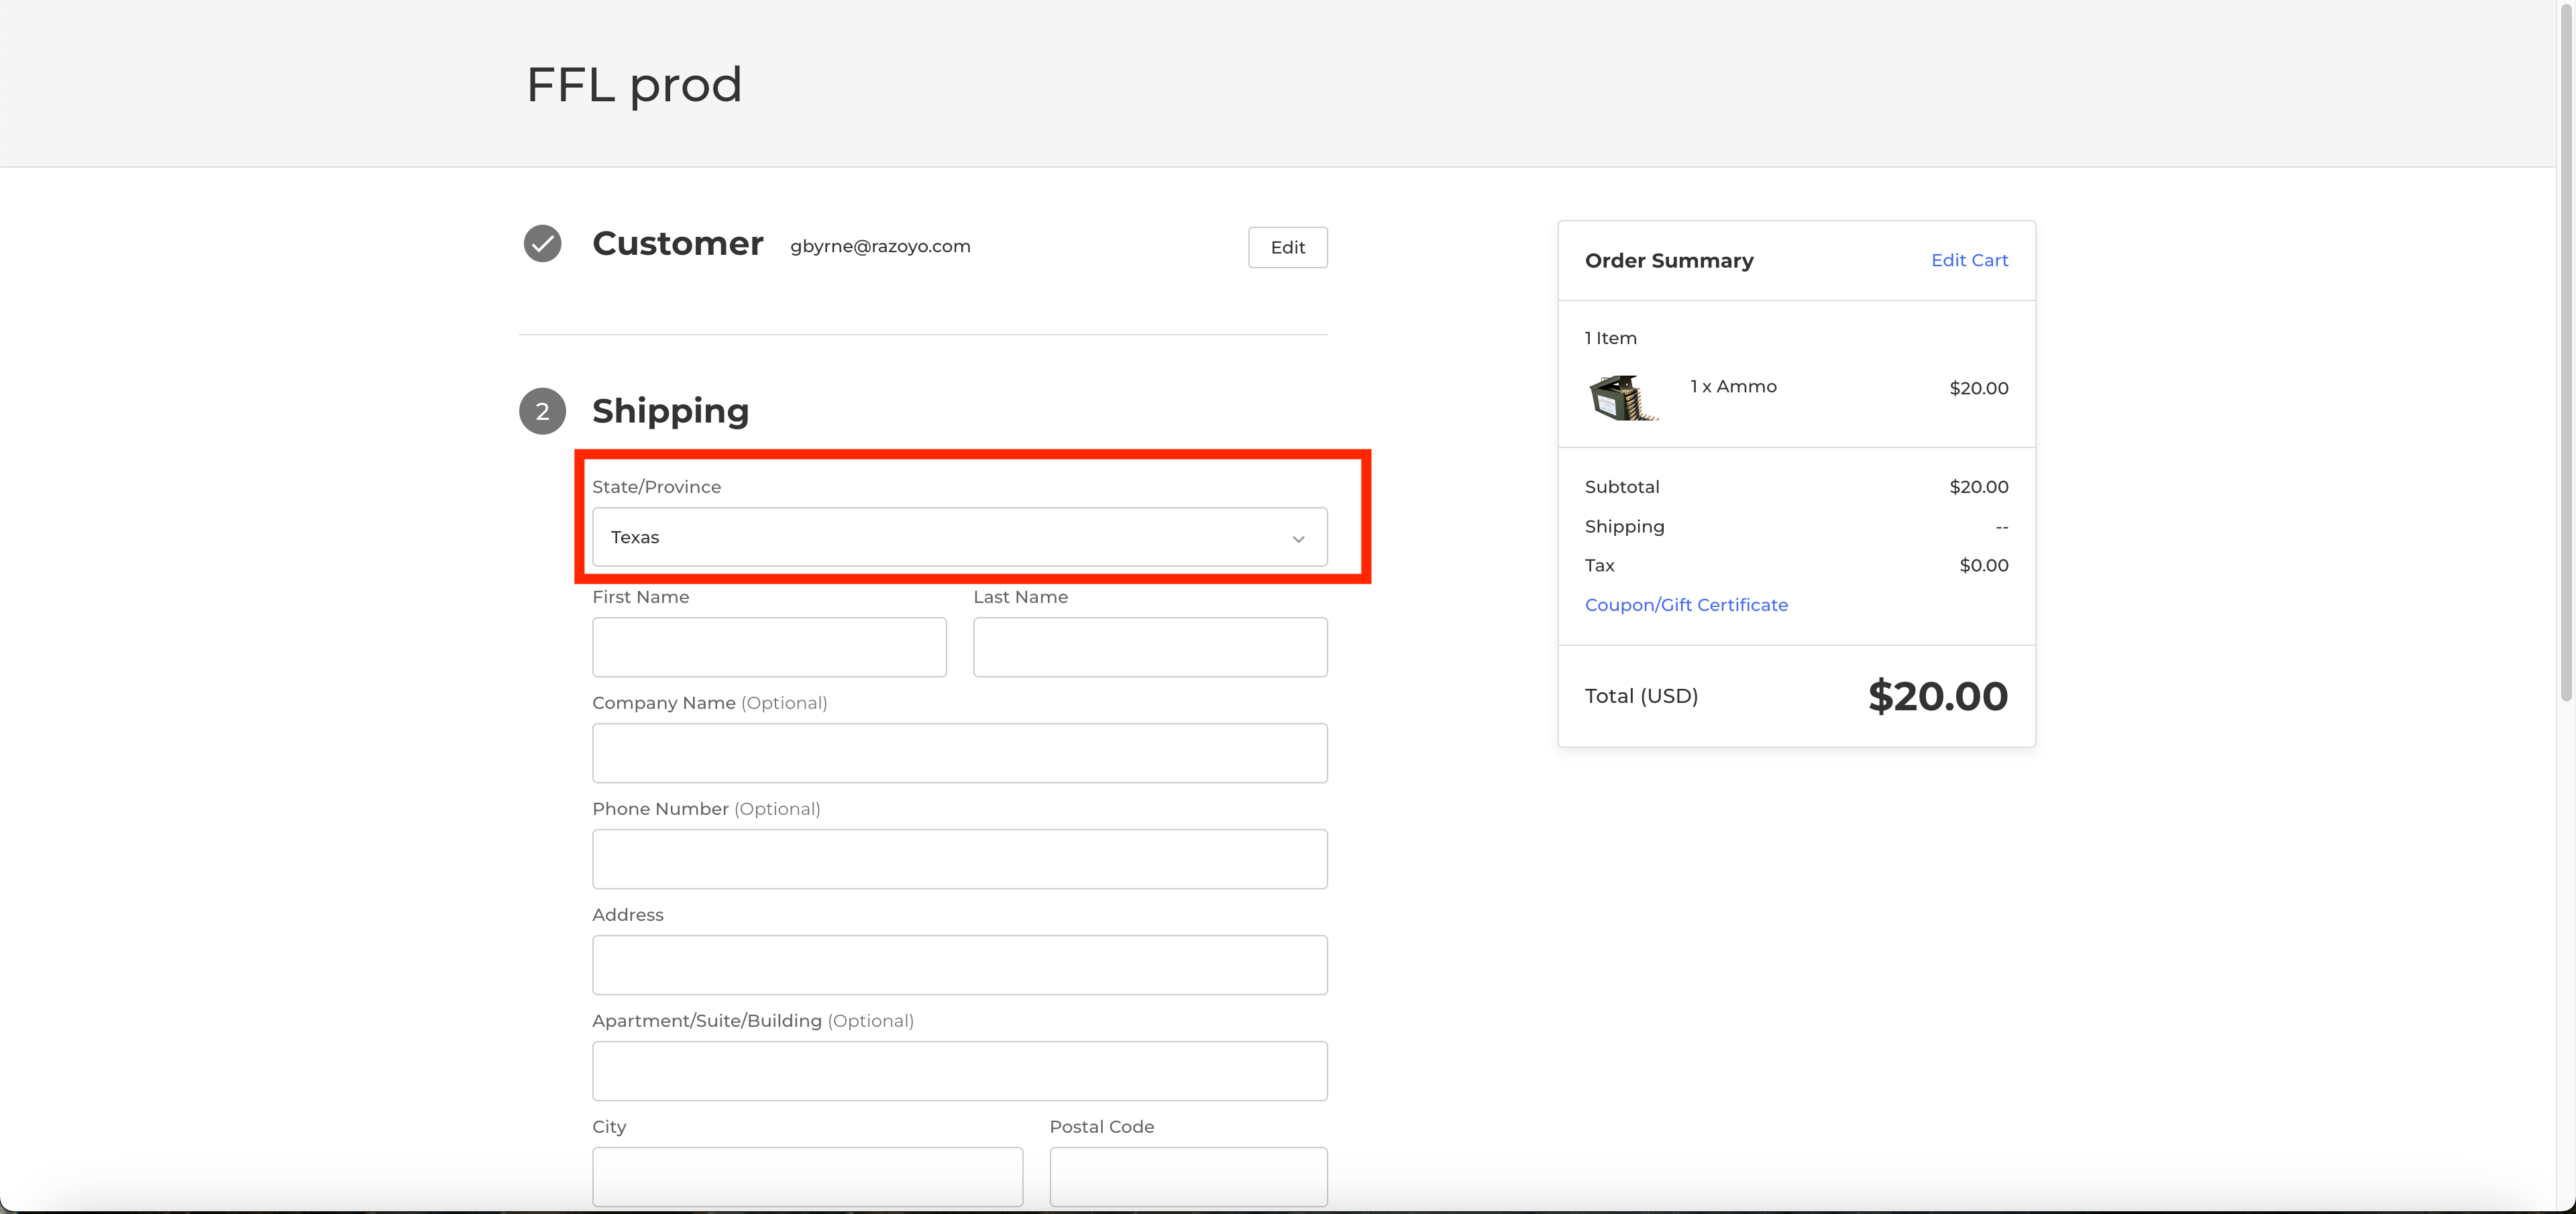
Task: Click the Apartment/Suite/Building field
Action: click(959, 1071)
